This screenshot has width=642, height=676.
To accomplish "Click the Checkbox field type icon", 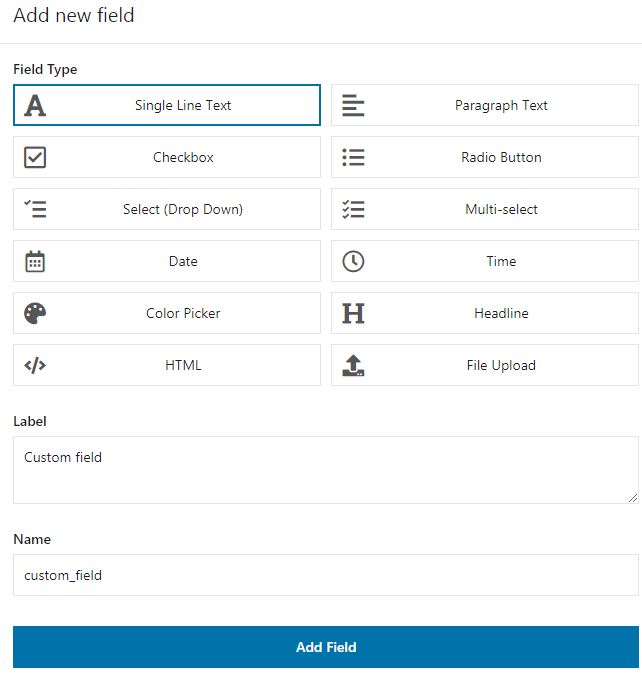I will tap(35, 157).
